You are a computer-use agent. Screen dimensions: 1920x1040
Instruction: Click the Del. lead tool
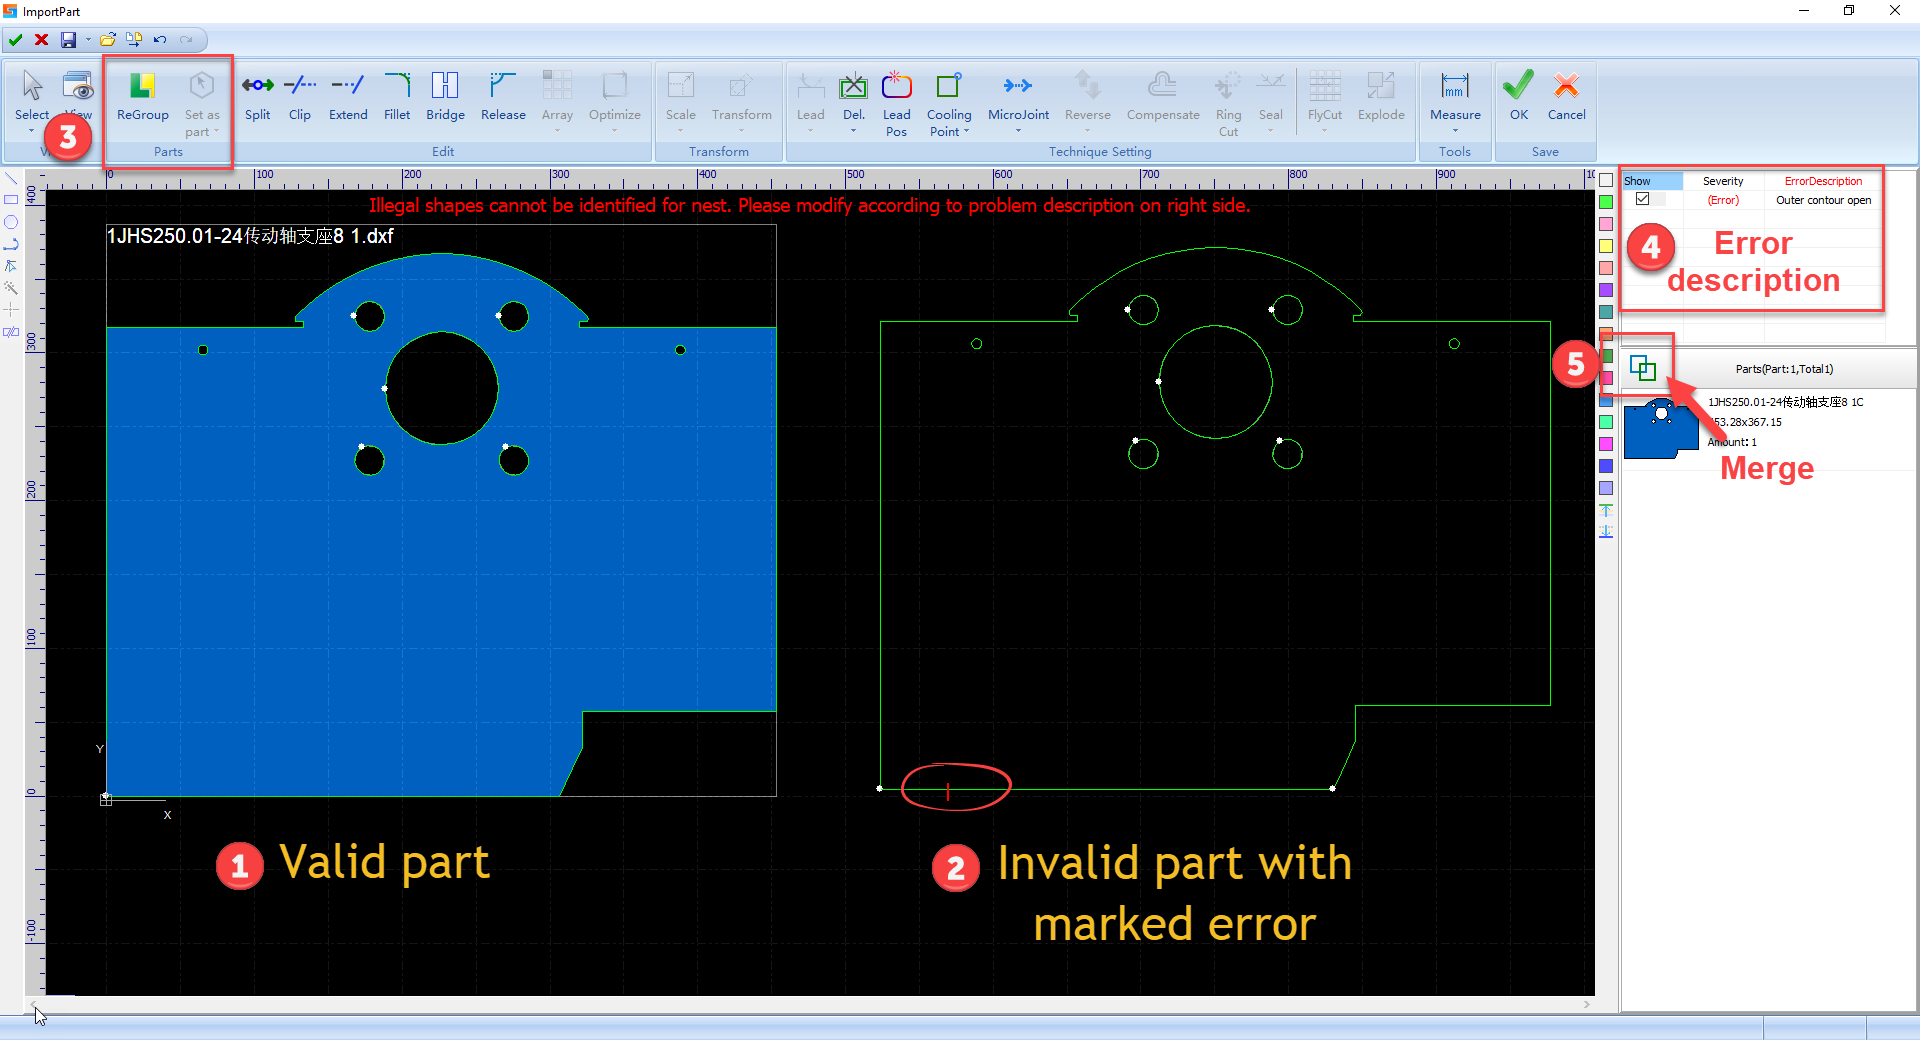pos(854,97)
